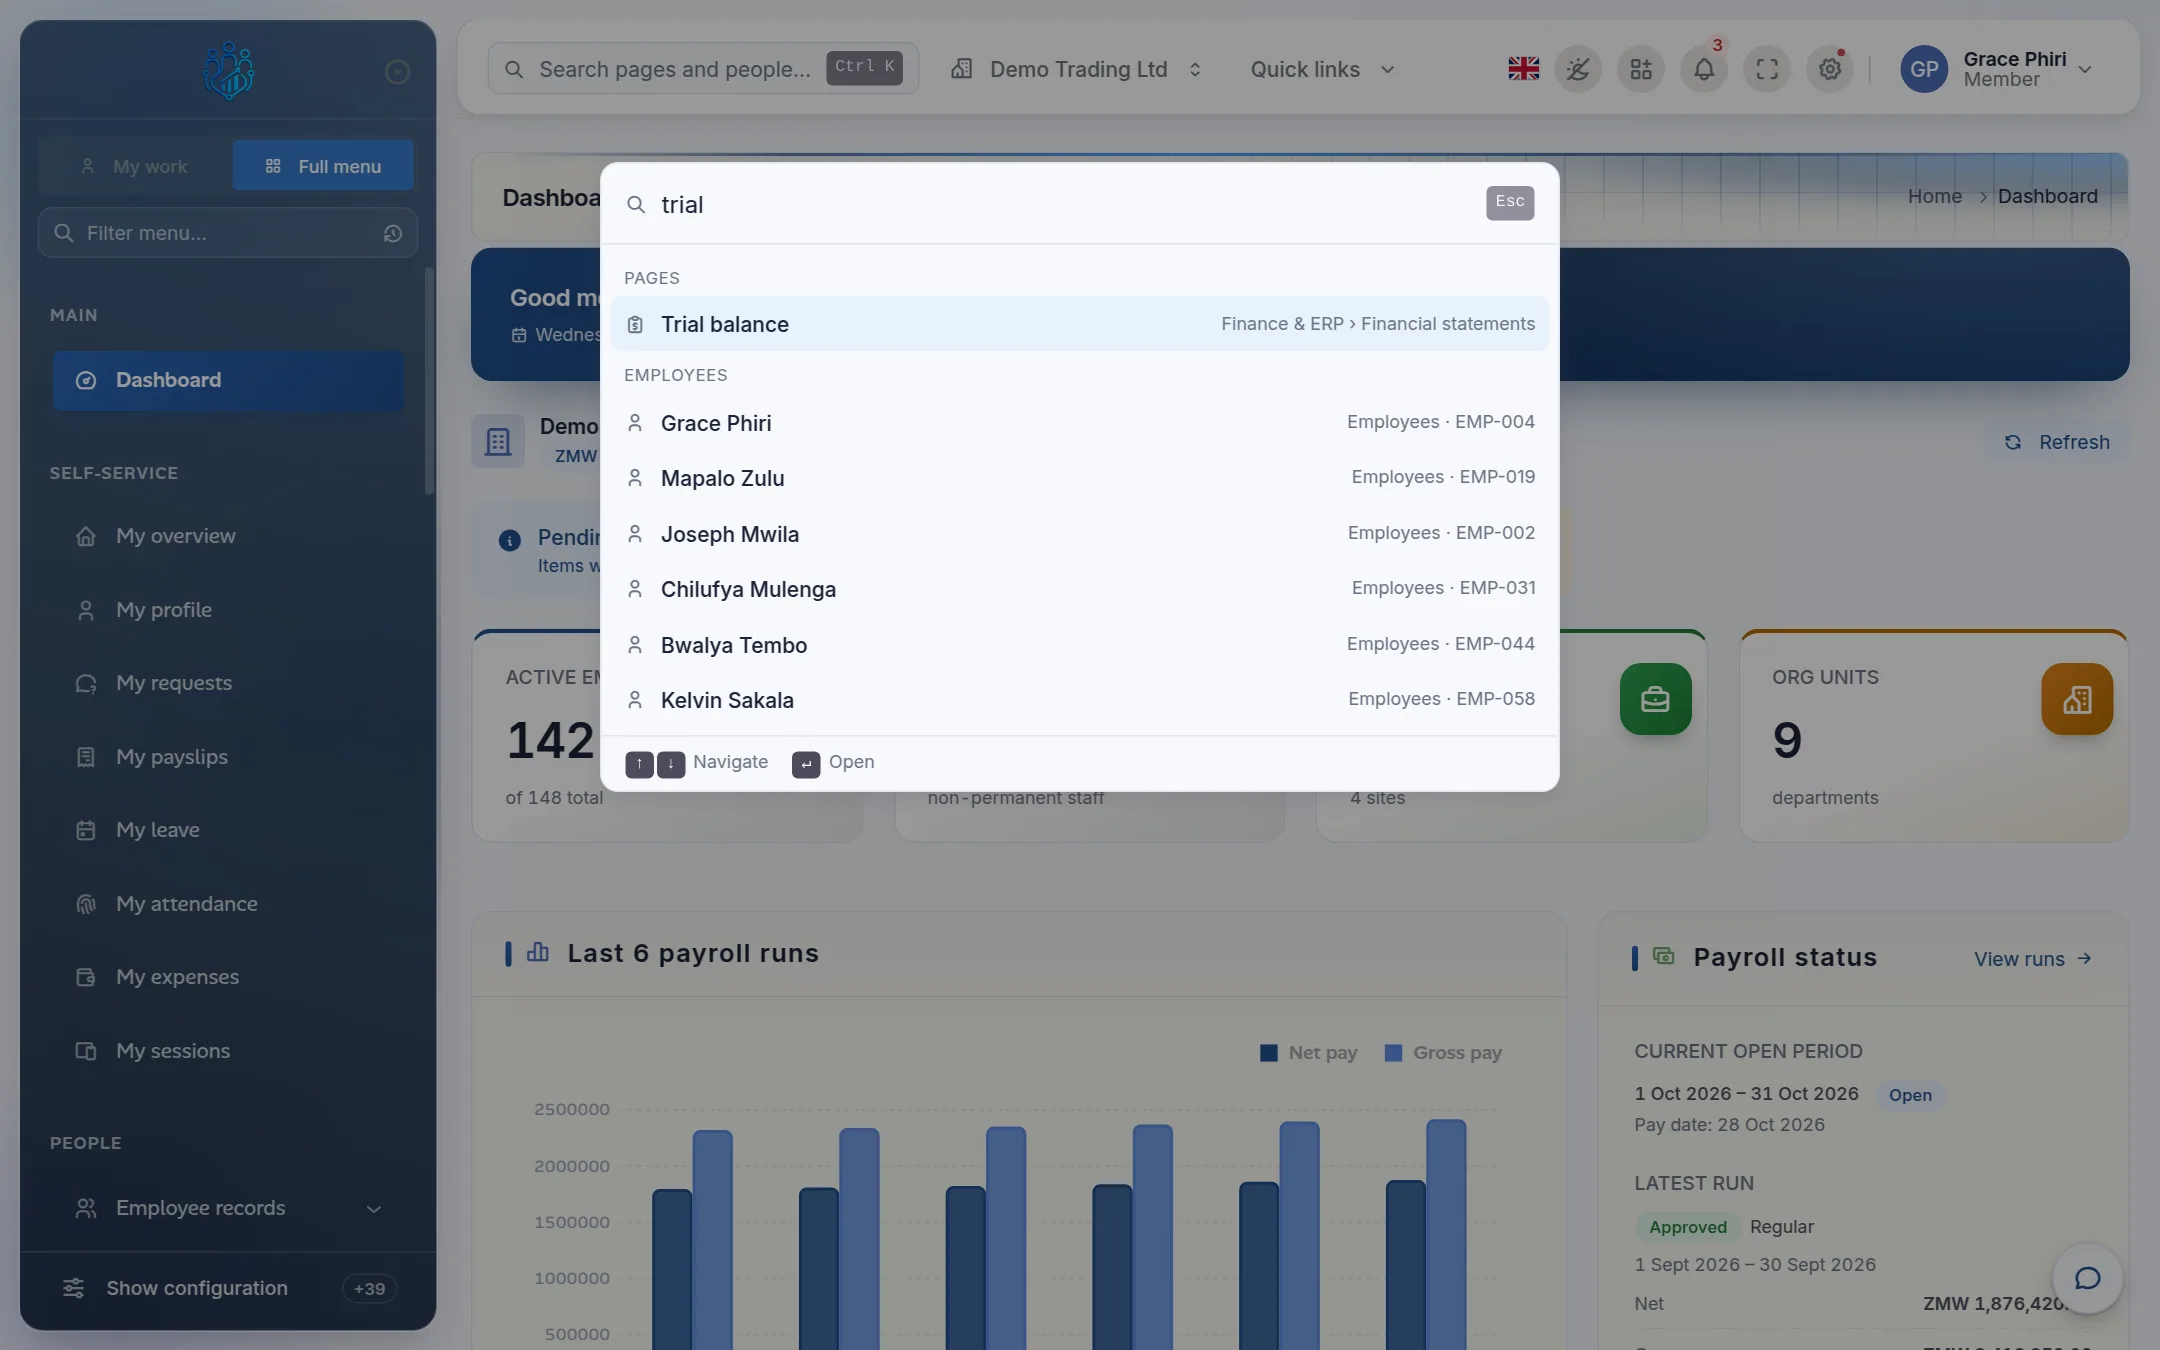Enter fullscreen mode via the frame icon
This screenshot has width=2160, height=1350.
pyautogui.click(x=1767, y=69)
